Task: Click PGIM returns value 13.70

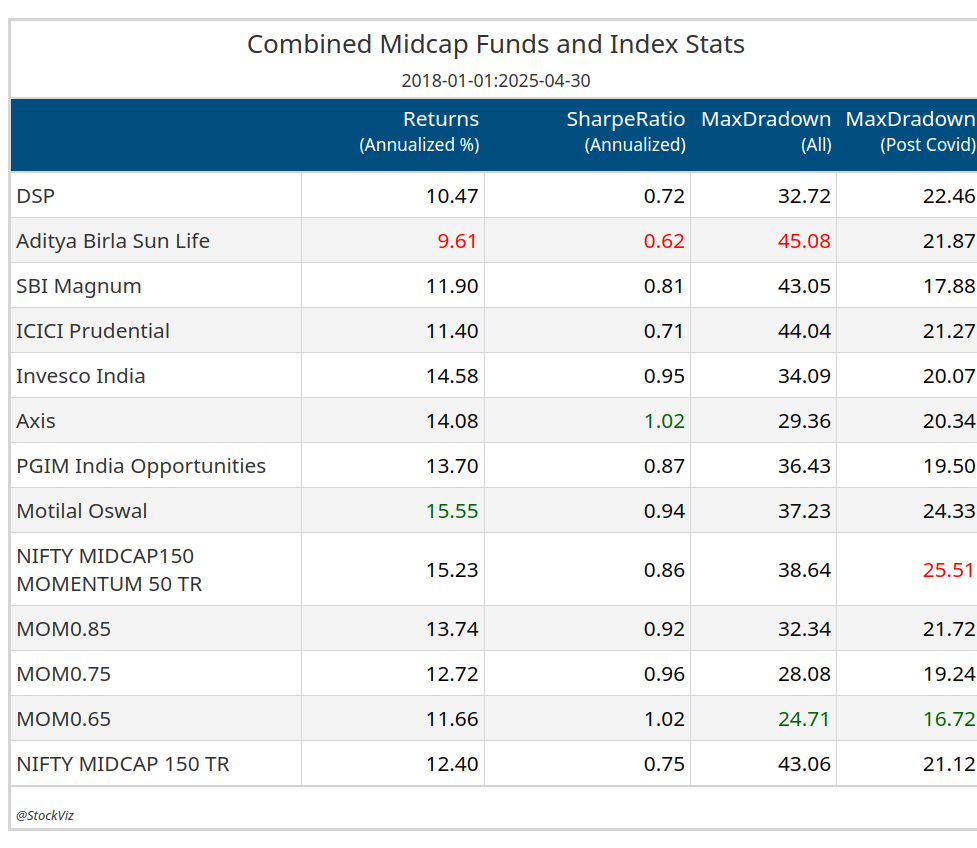Action: pos(452,466)
